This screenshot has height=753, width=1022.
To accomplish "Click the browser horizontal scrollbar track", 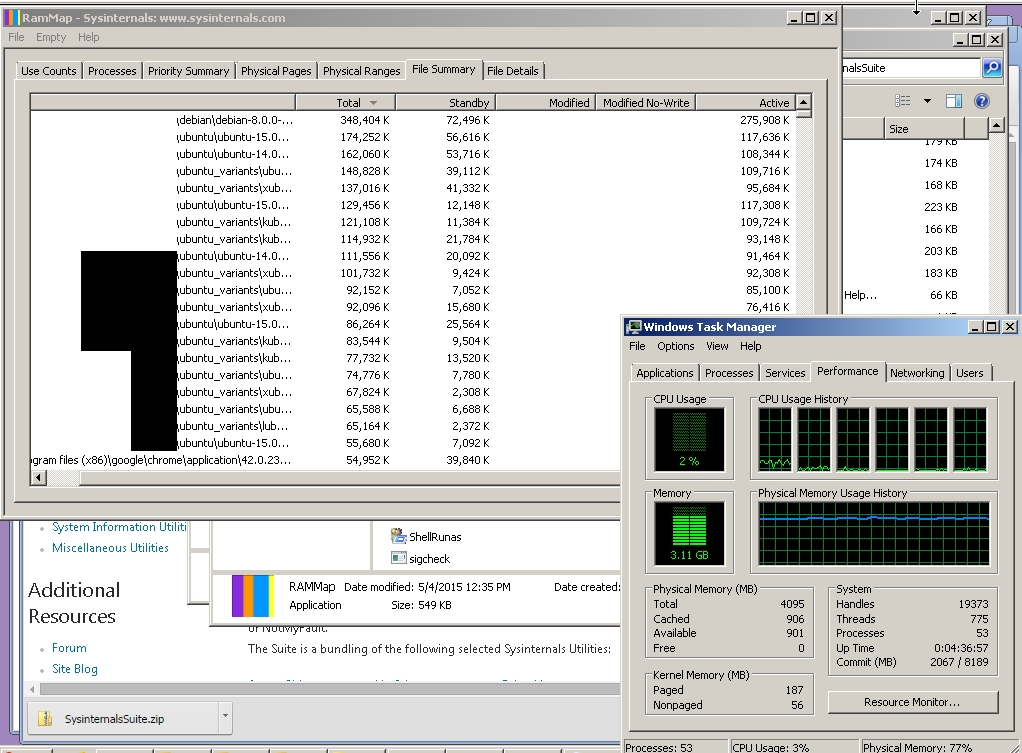I will [x=329, y=688].
